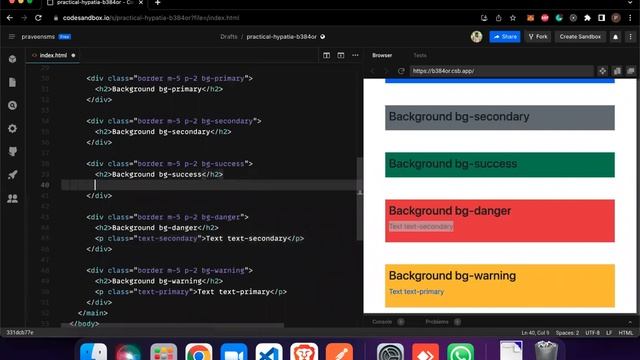Image resolution: width=640 pixels, height=360 pixels.
Task: Open the notifications bell
Action: pyautogui.click(x=616, y=37)
